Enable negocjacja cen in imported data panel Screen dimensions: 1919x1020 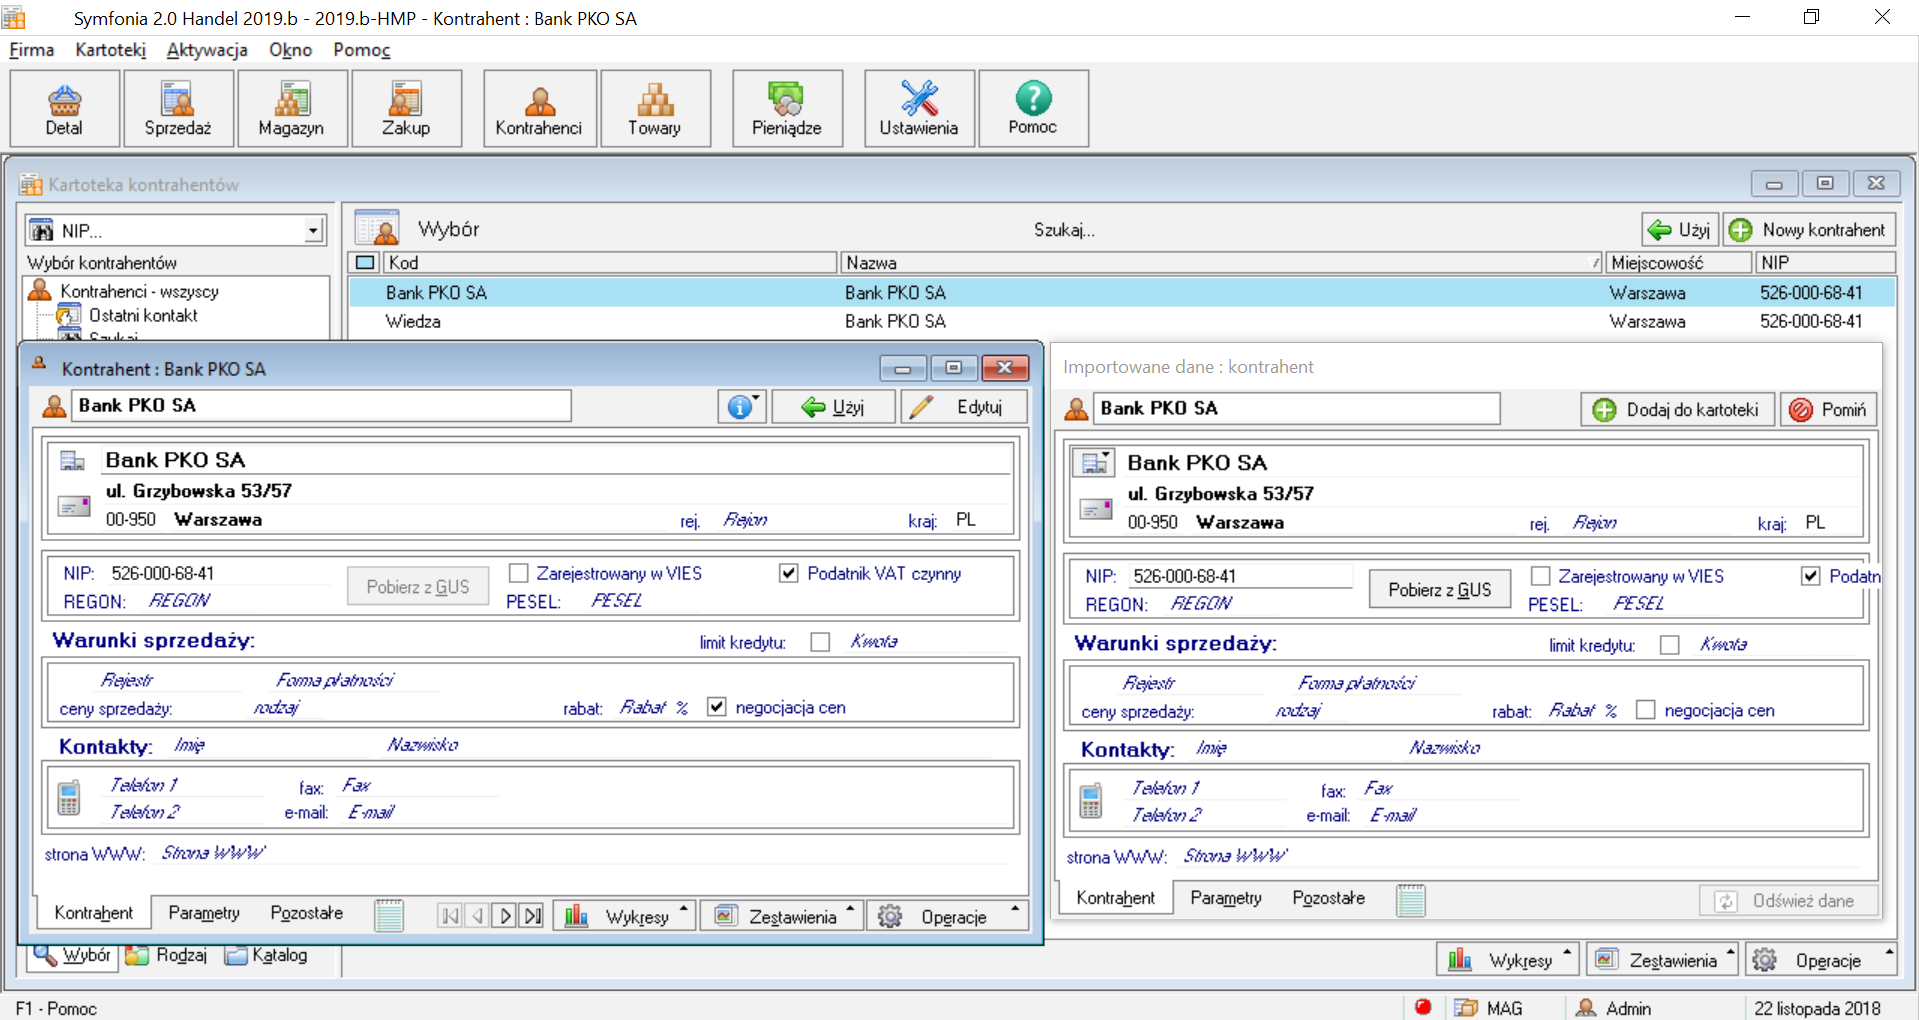[1645, 710]
